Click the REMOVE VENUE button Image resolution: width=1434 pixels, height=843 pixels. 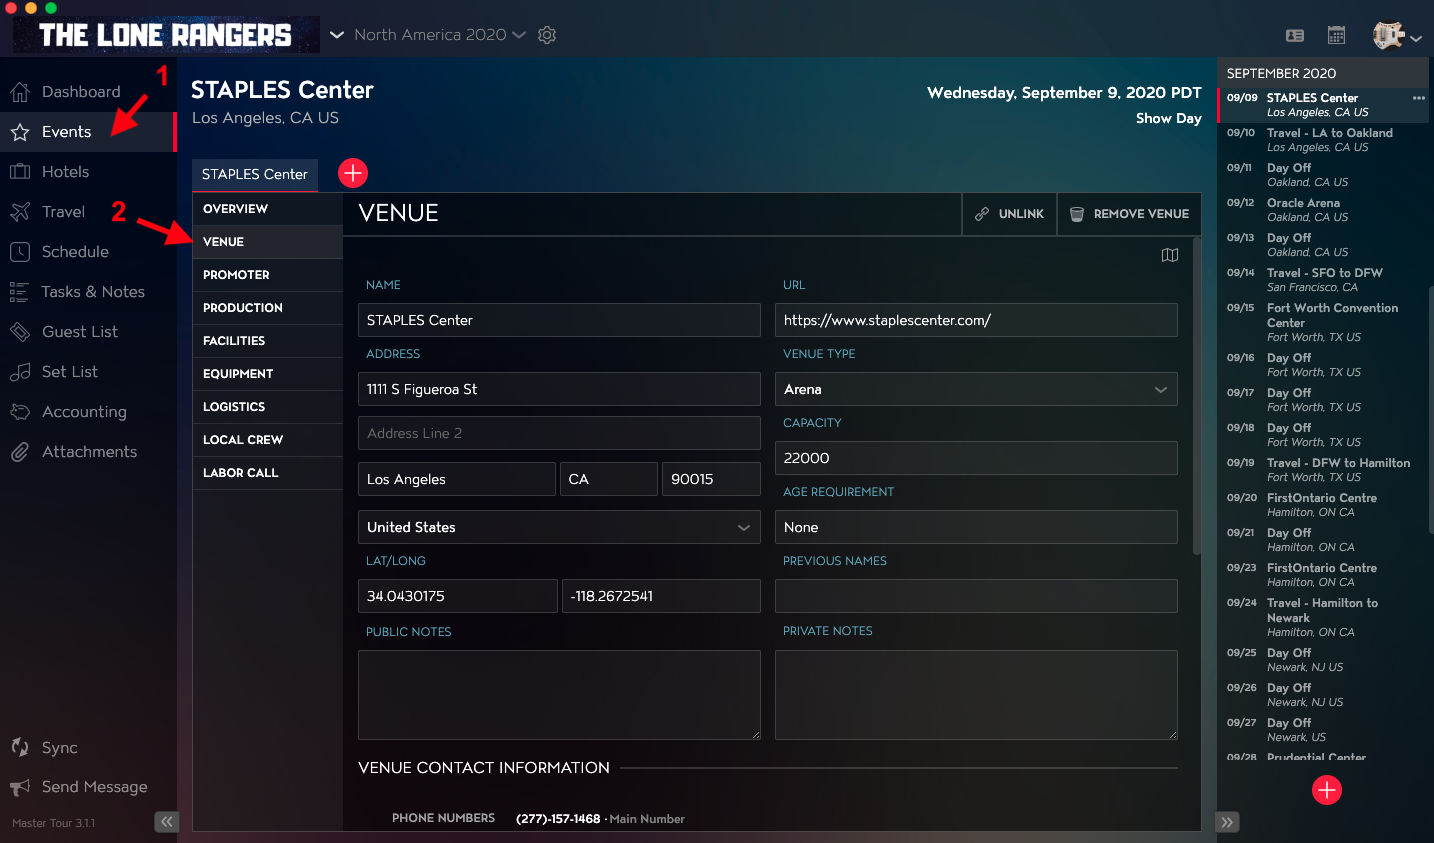tap(1129, 214)
